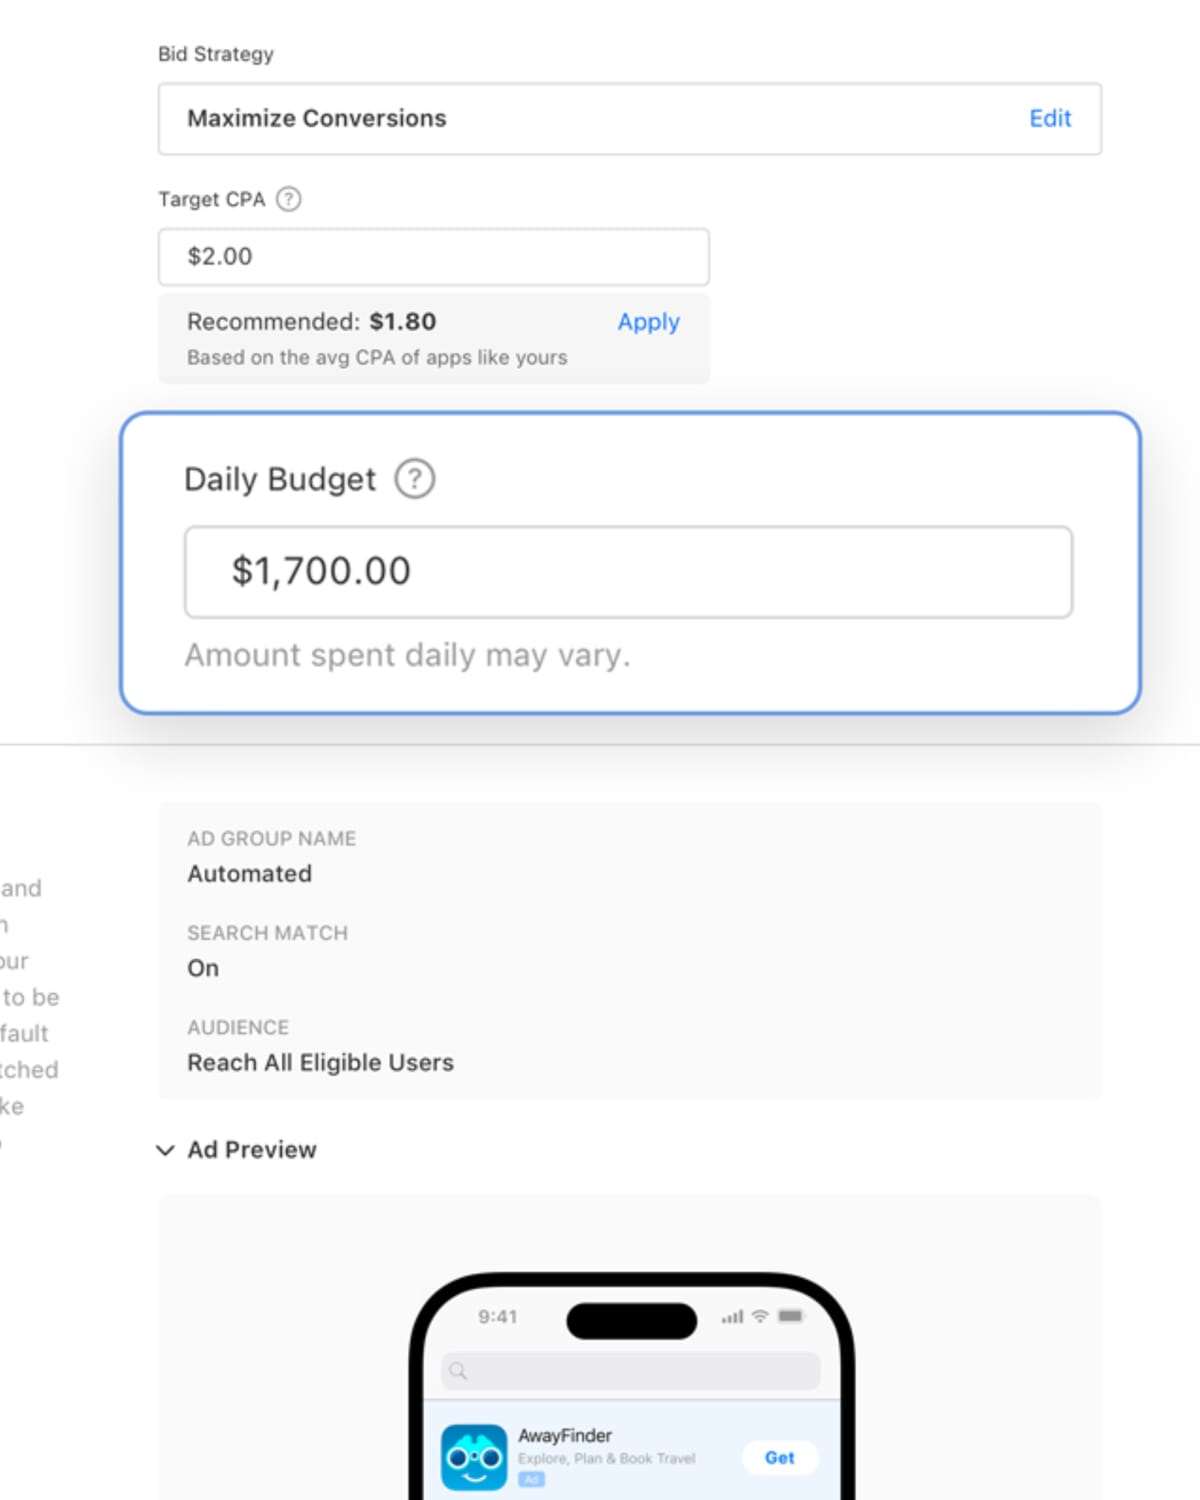Select the Daily Budget $1,700.00 field
Image resolution: width=1200 pixels, height=1500 pixels.
click(x=628, y=571)
